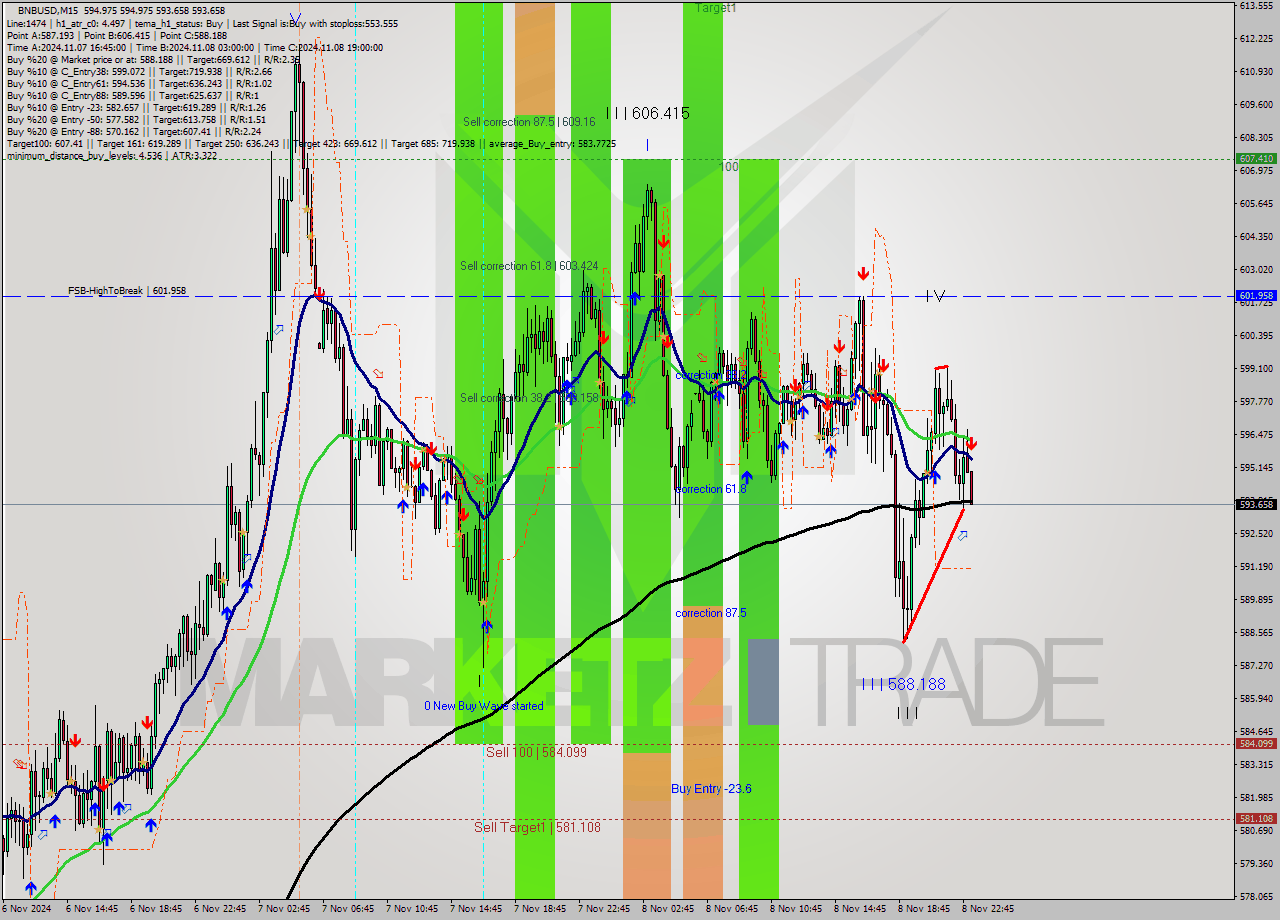Image resolution: width=1280 pixels, height=920 pixels.
Task: Click the 'Sell correction 87.5 | 609.16' label
Action: tap(529, 122)
